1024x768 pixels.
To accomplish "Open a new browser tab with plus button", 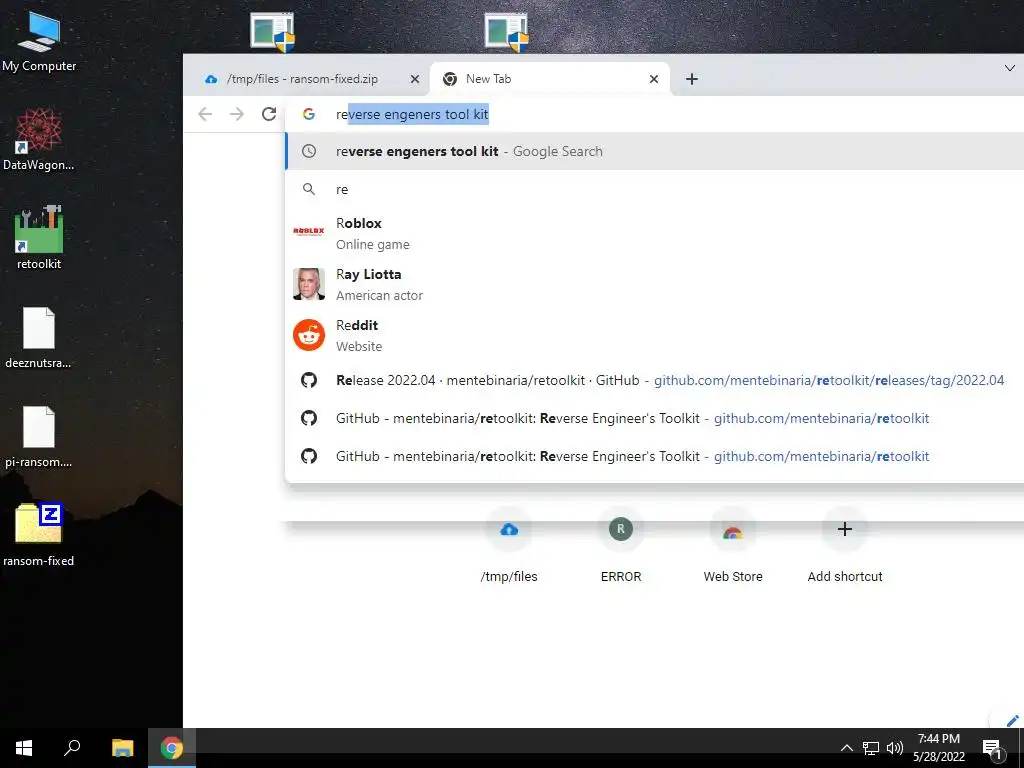I will [692, 79].
